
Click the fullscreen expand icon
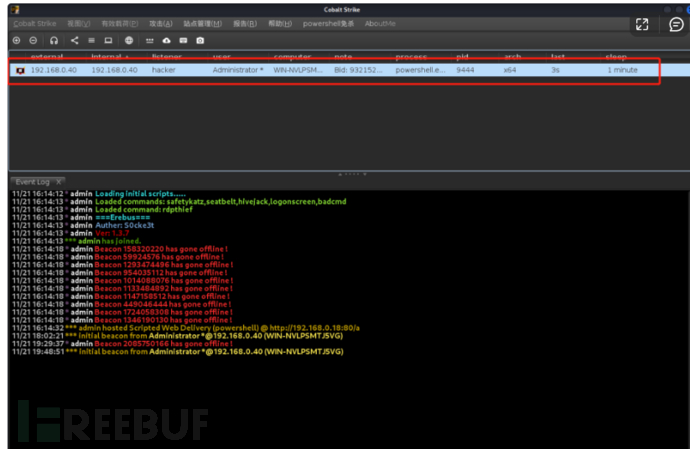pyautogui.click(x=642, y=24)
